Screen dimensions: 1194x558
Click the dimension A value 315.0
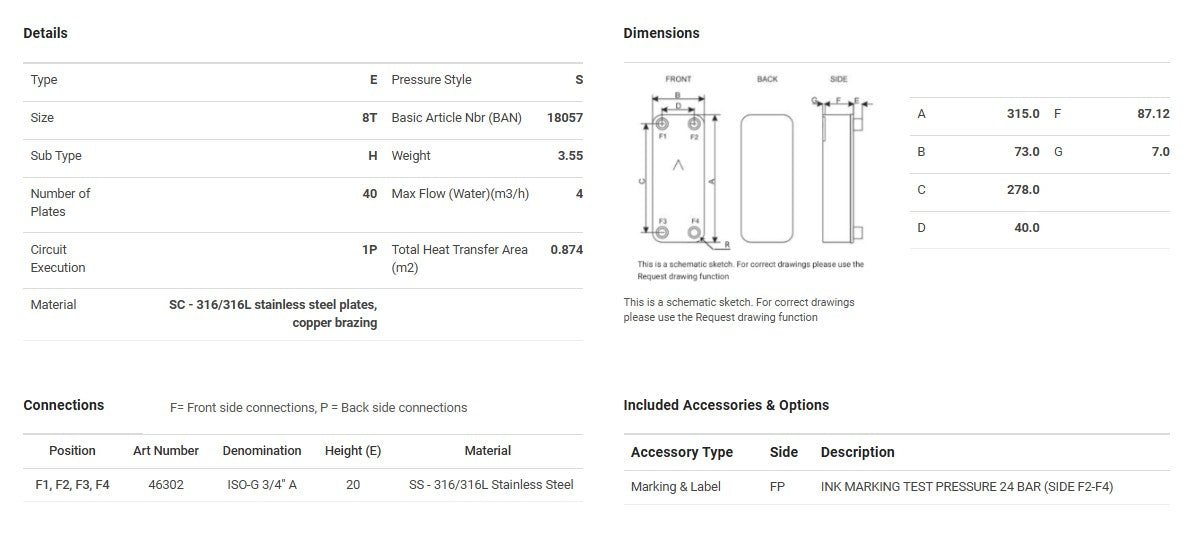coord(1022,114)
